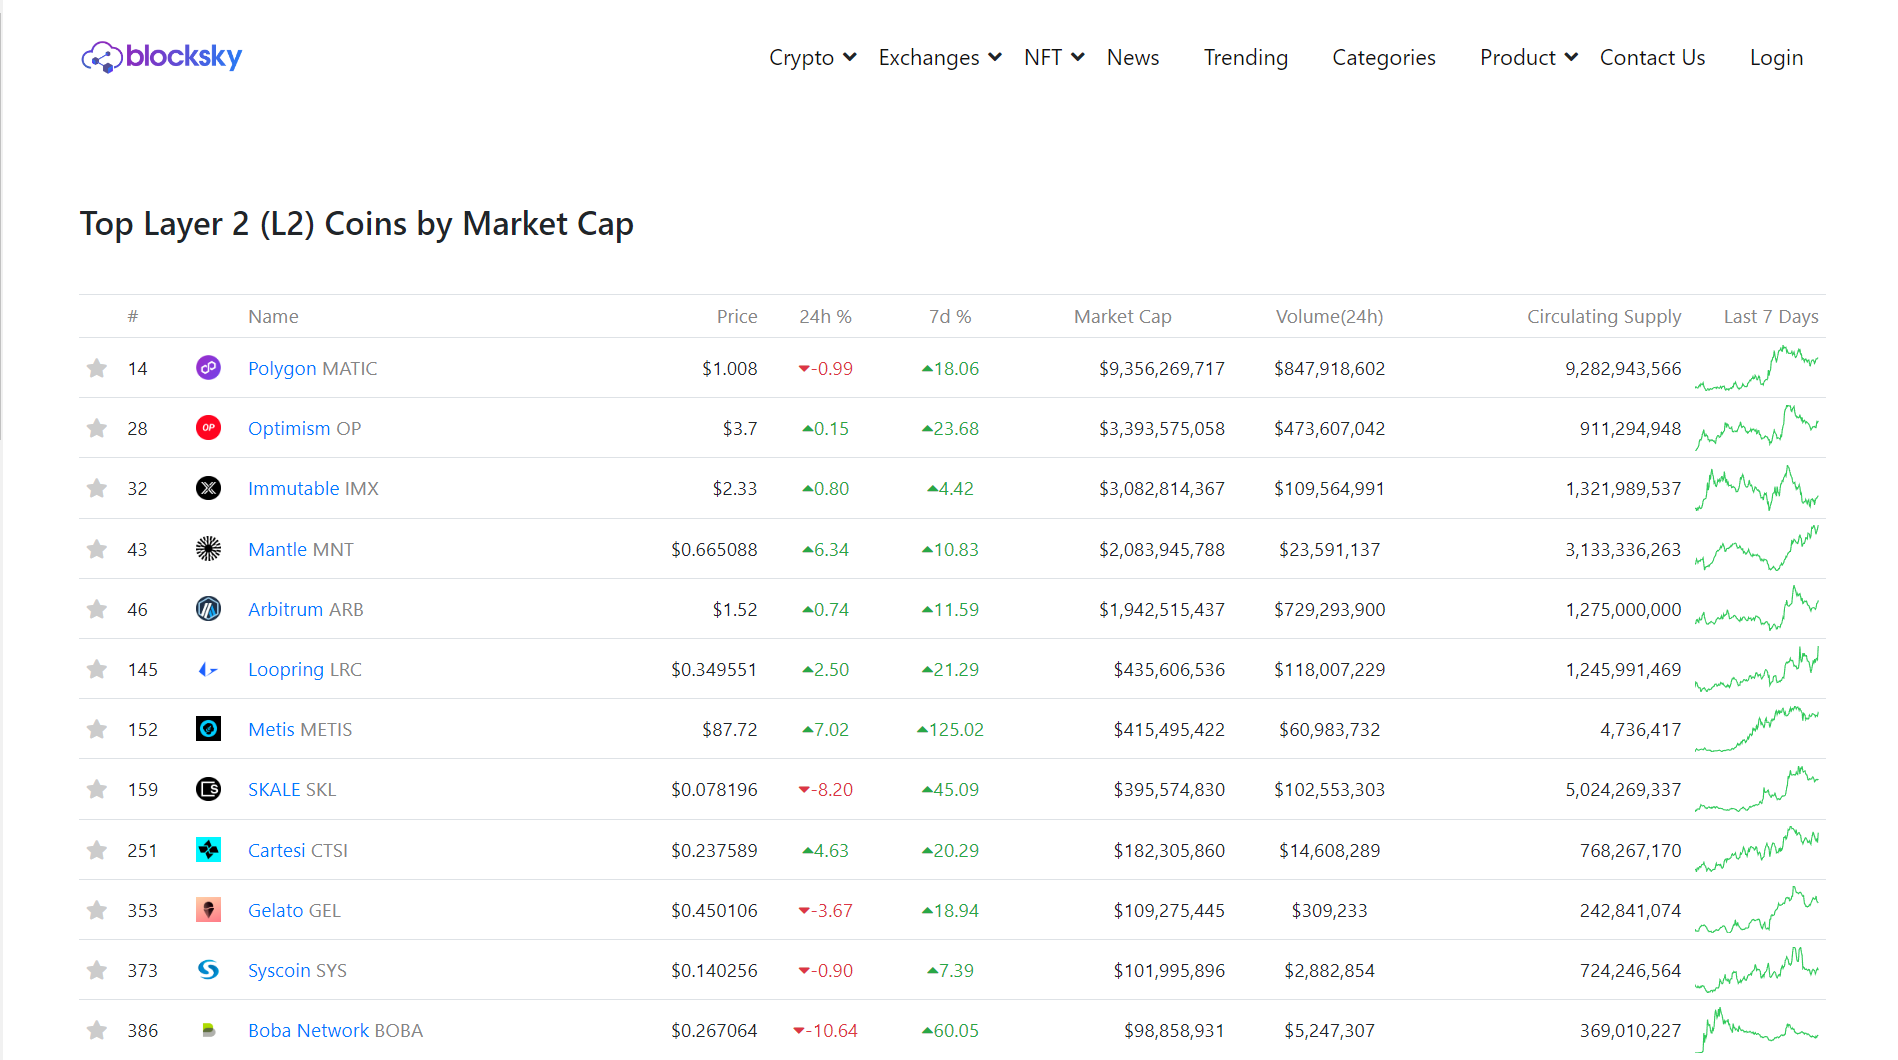
Task: Click the Market Cap column header
Action: pos(1122,316)
